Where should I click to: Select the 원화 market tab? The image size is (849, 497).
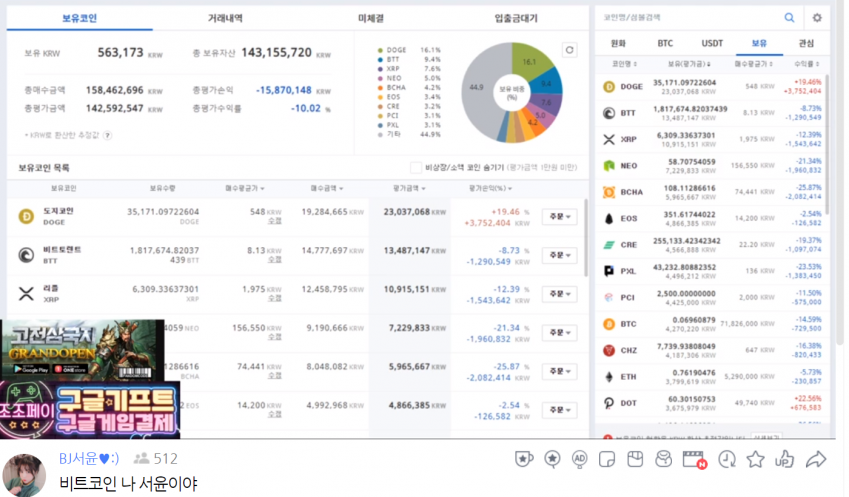click(618, 43)
